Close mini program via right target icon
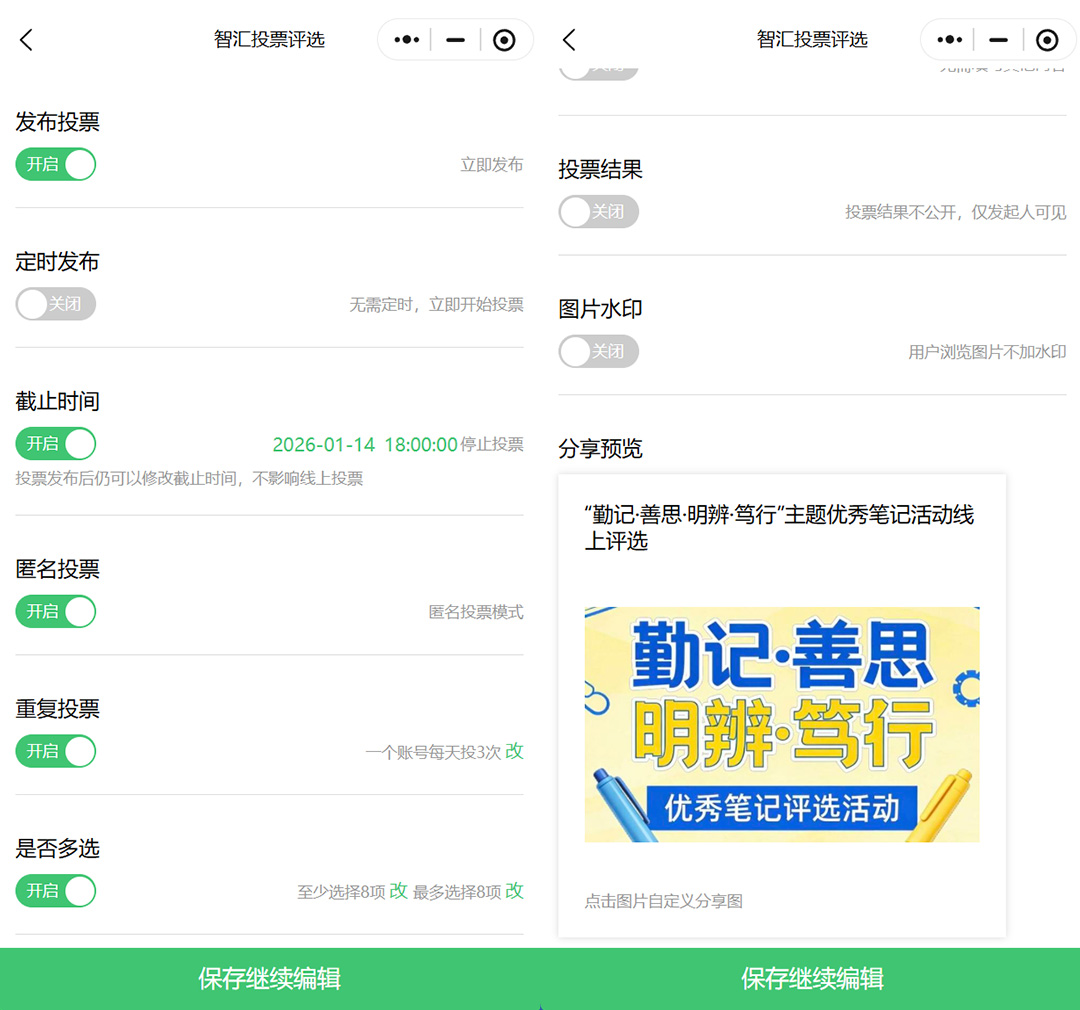1080x1010 pixels. coord(1047,40)
